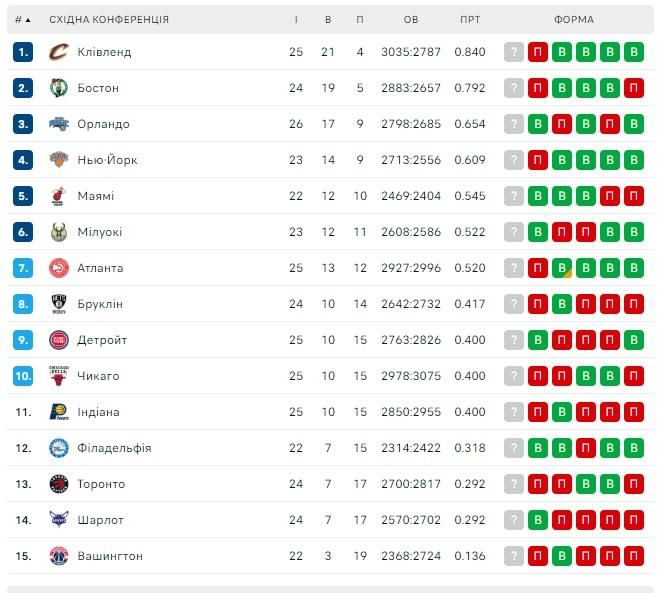Show Cleveland's upcoming match question-mark badge
This screenshot has width=665, height=593.
[514, 52]
